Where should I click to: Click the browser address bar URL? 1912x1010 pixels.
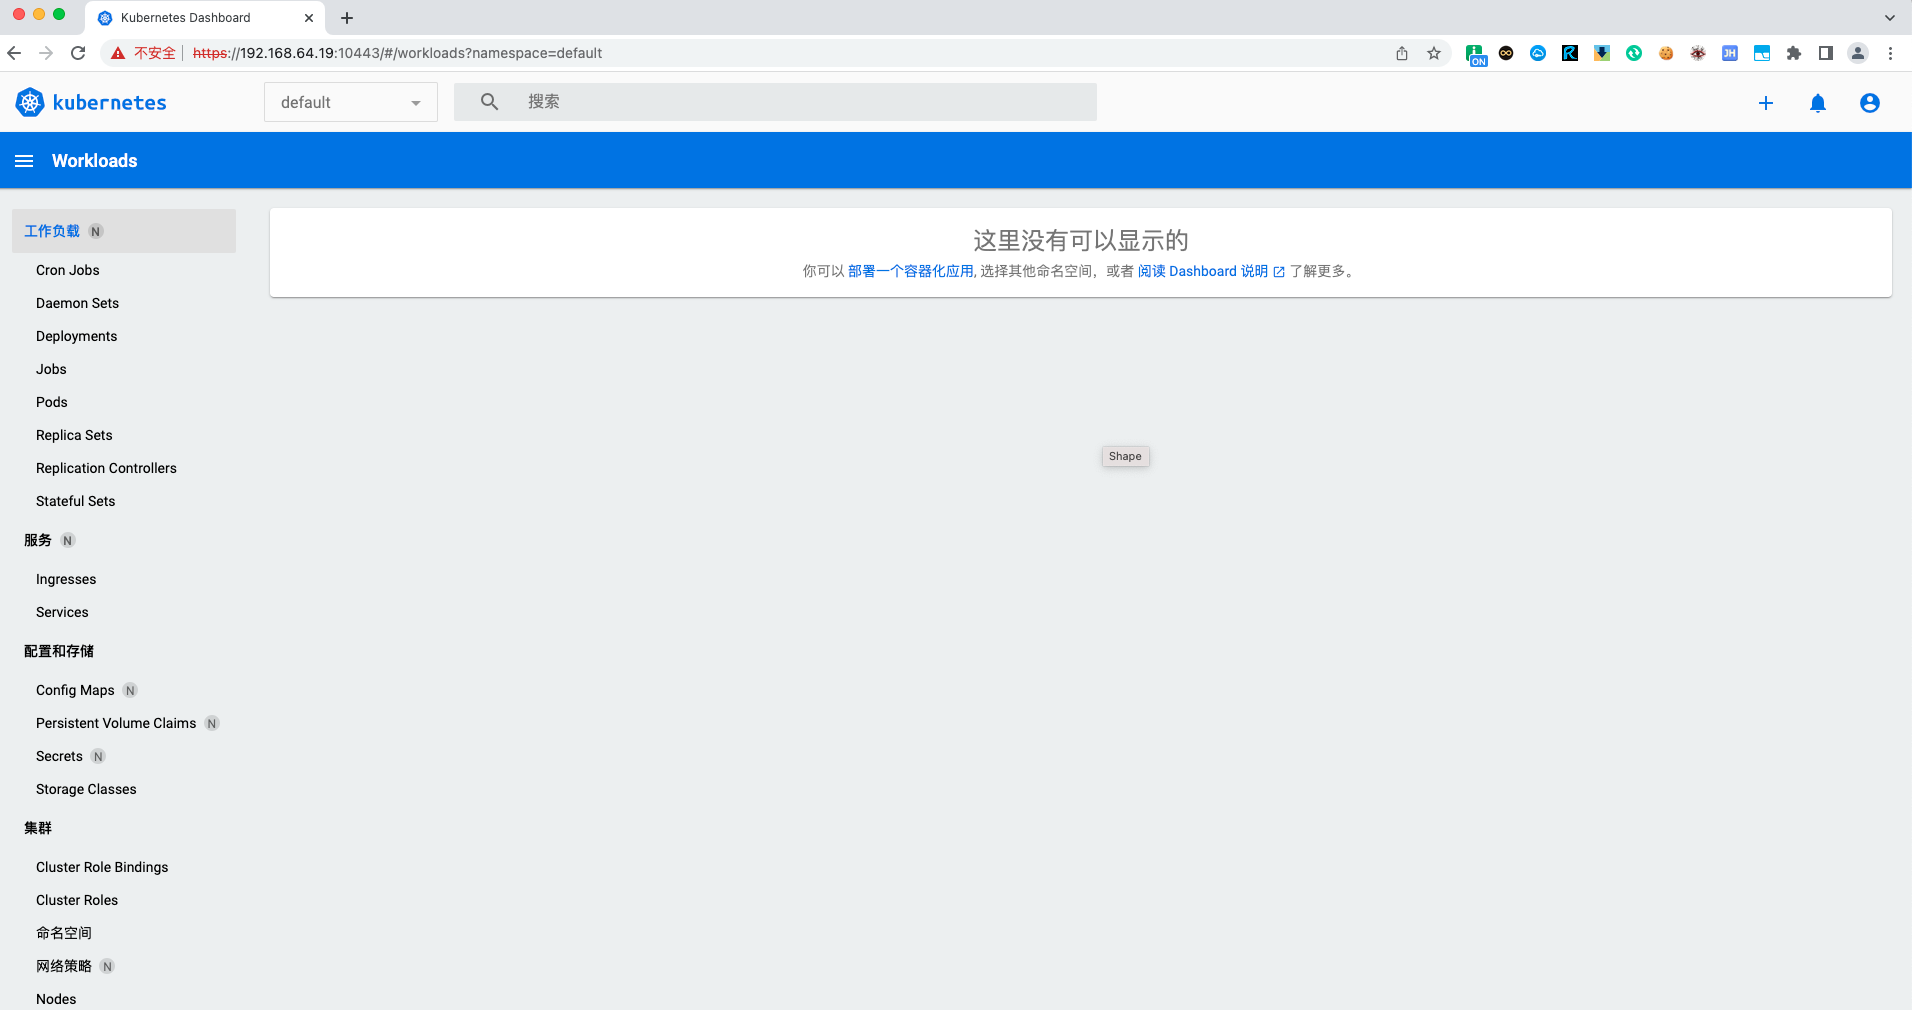(397, 53)
